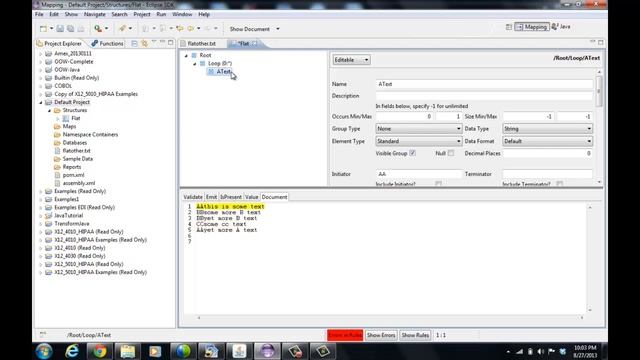Open the Group Type dropdown
This screenshot has width=640, height=360.
(x=418, y=129)
